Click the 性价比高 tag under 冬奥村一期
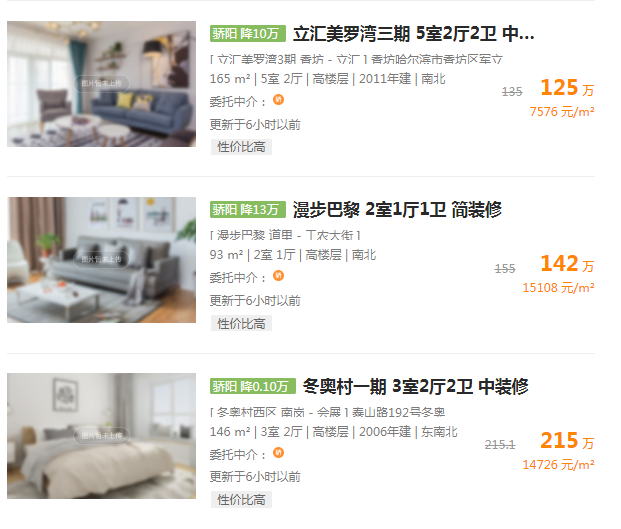Screen dimensions: 621x529 tap(241, 500)
